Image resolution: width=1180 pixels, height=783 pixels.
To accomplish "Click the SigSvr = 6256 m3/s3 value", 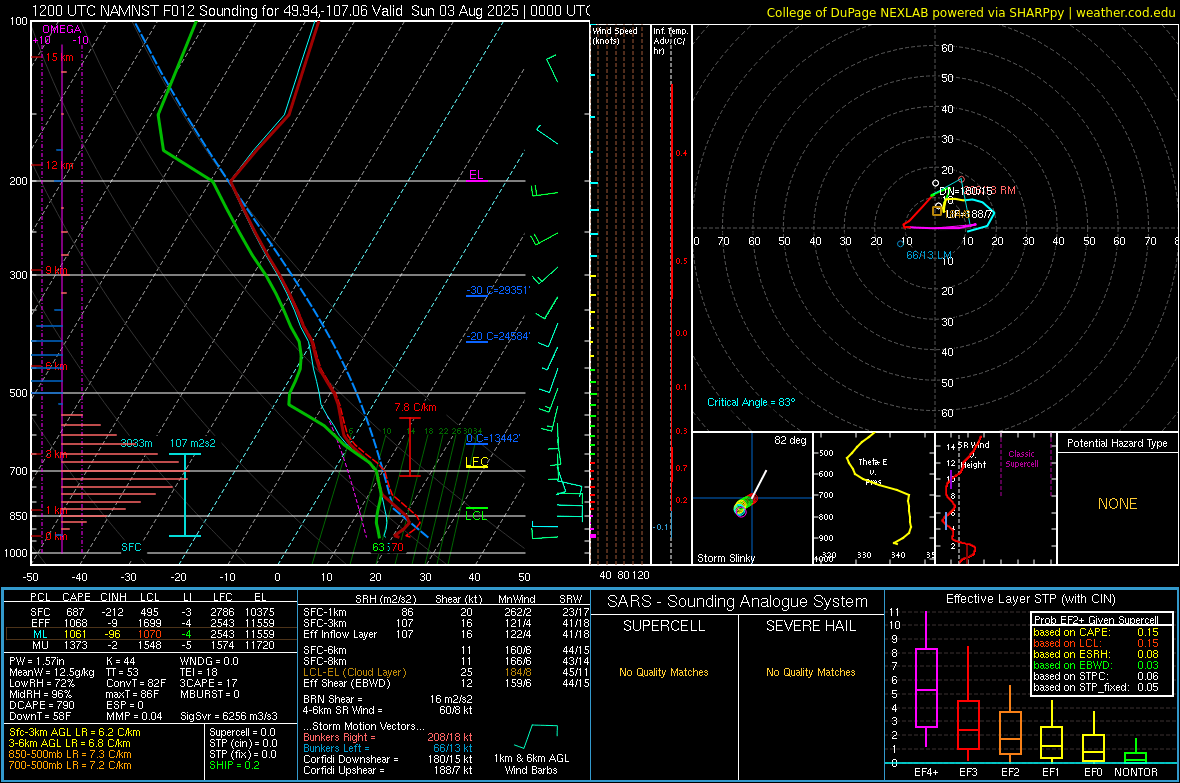I will coord(229,716).
